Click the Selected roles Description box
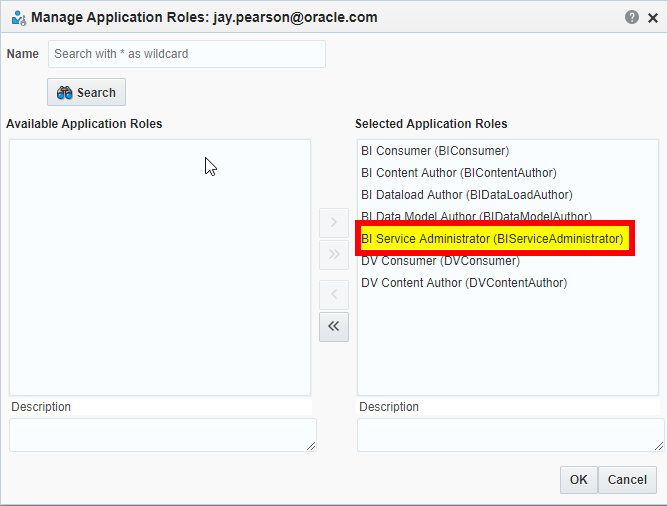Image resolution: width=667 pixels, height=506 pixels. (x=510, y=434)
